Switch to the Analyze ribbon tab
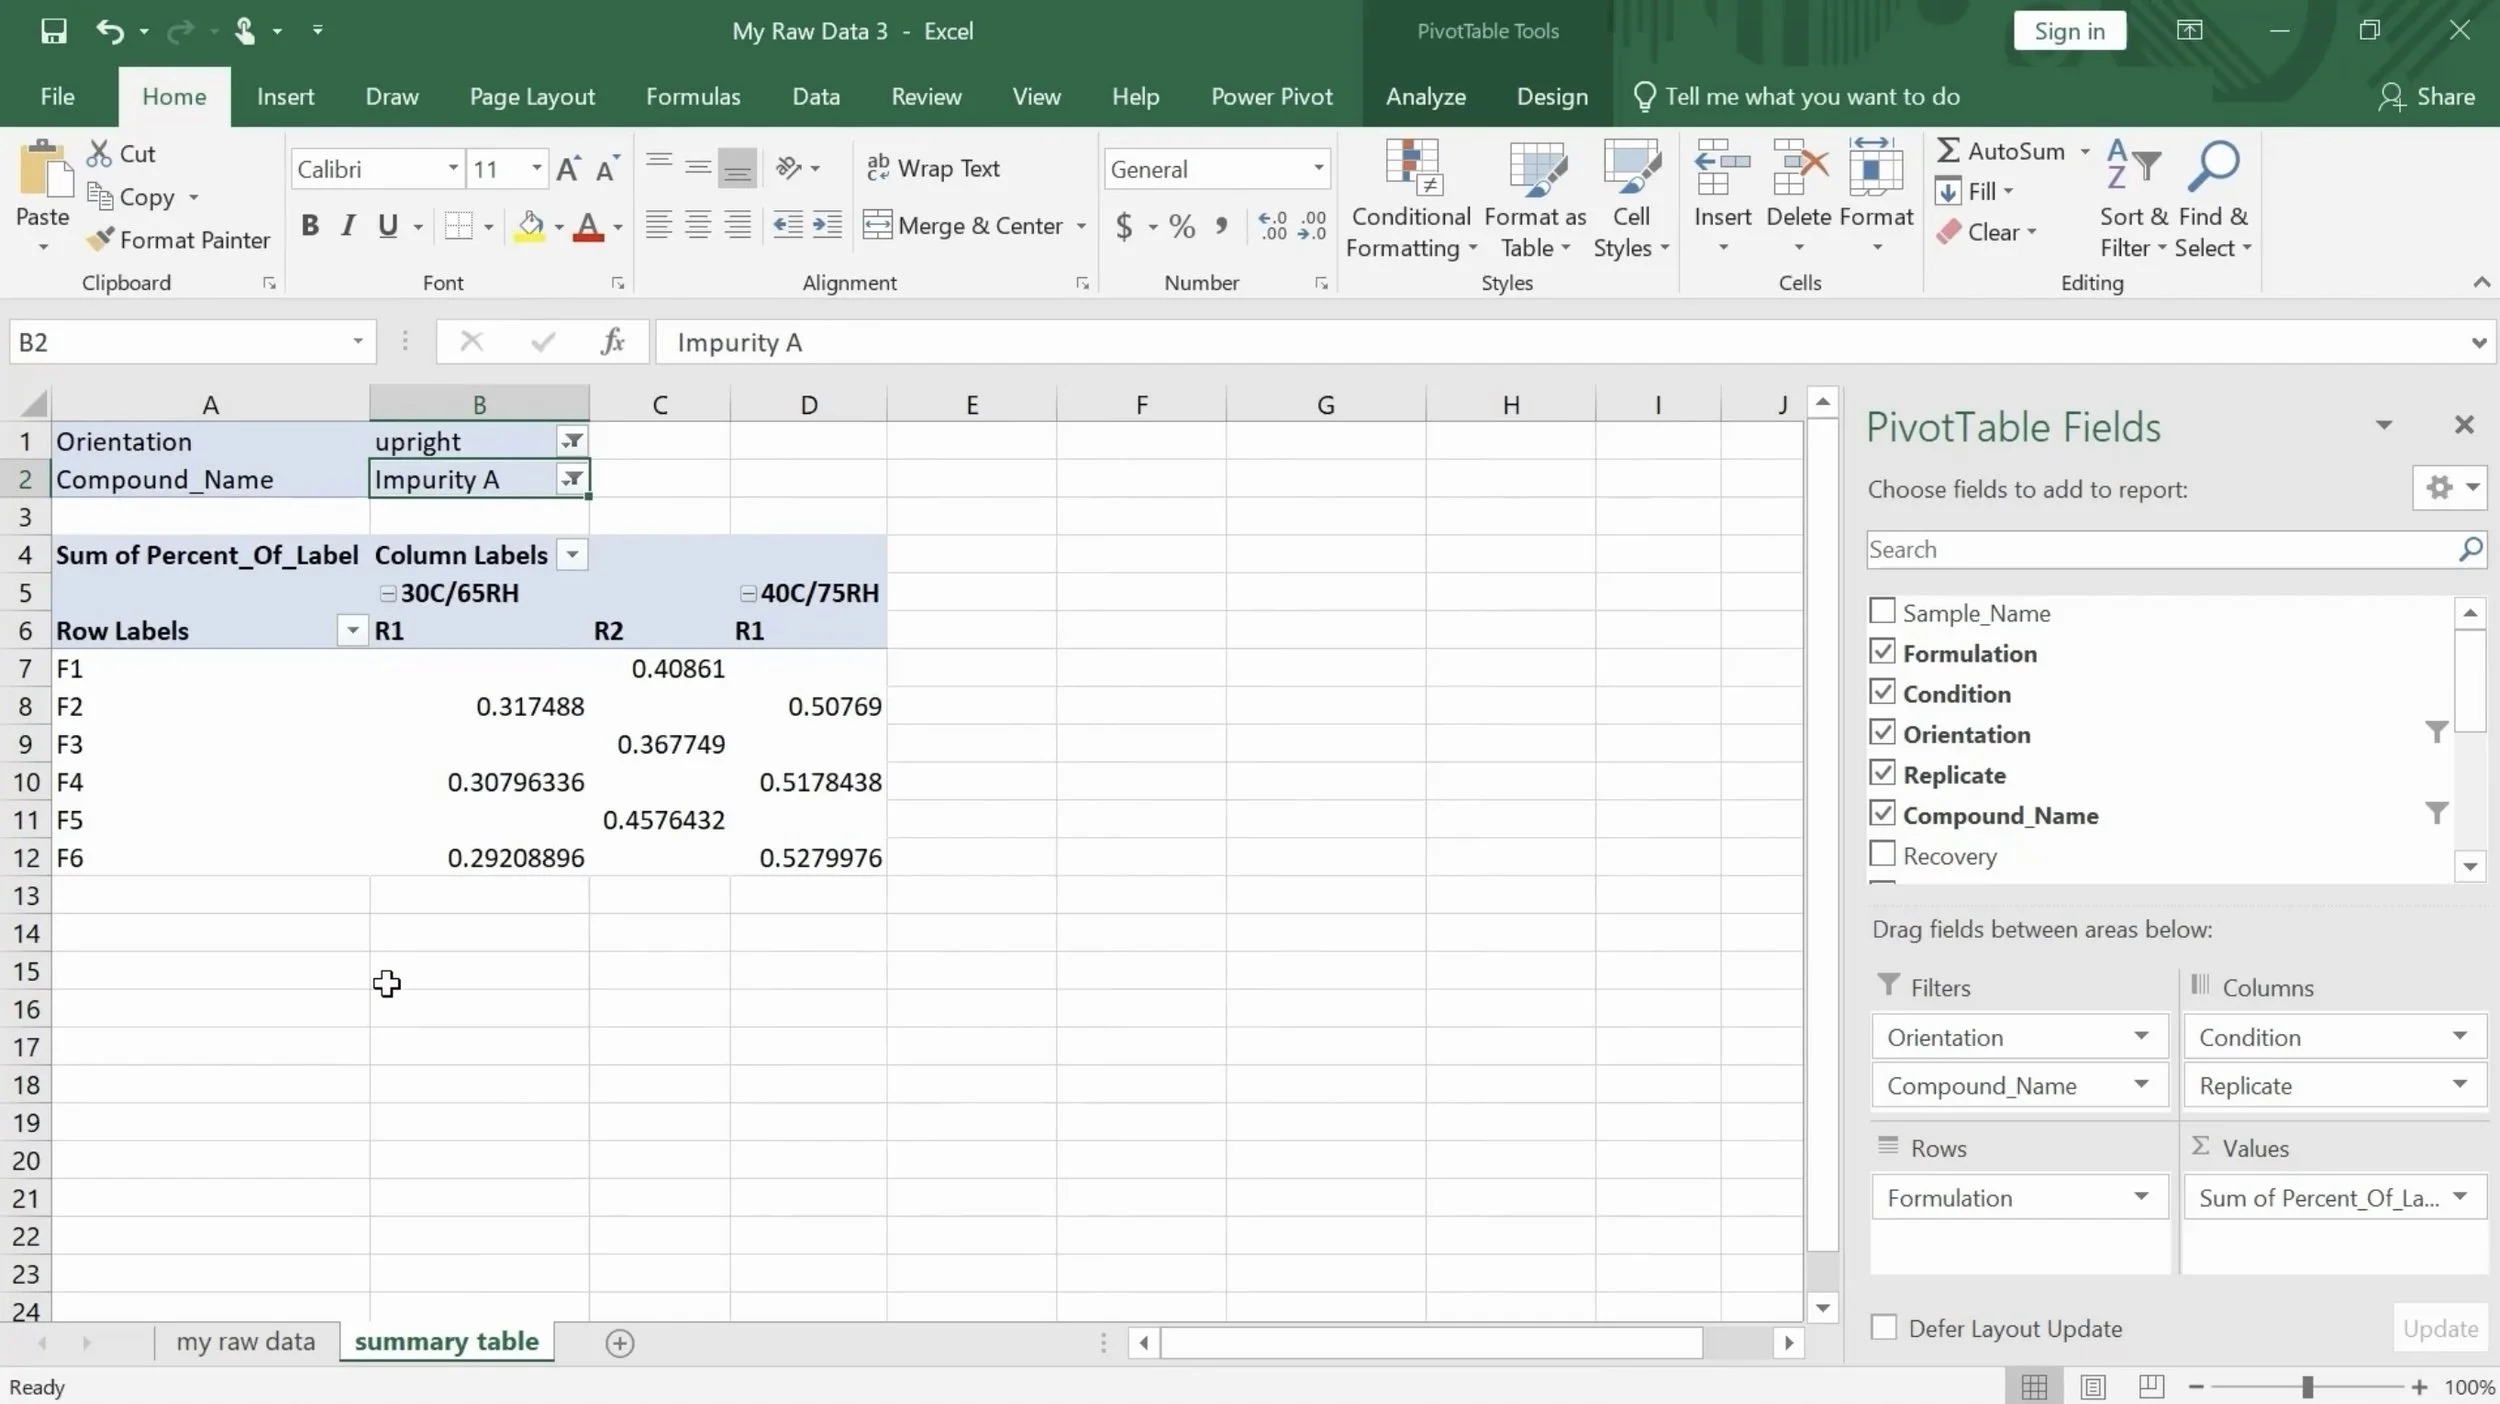 pyautogui.click(x=1425, y=97)
